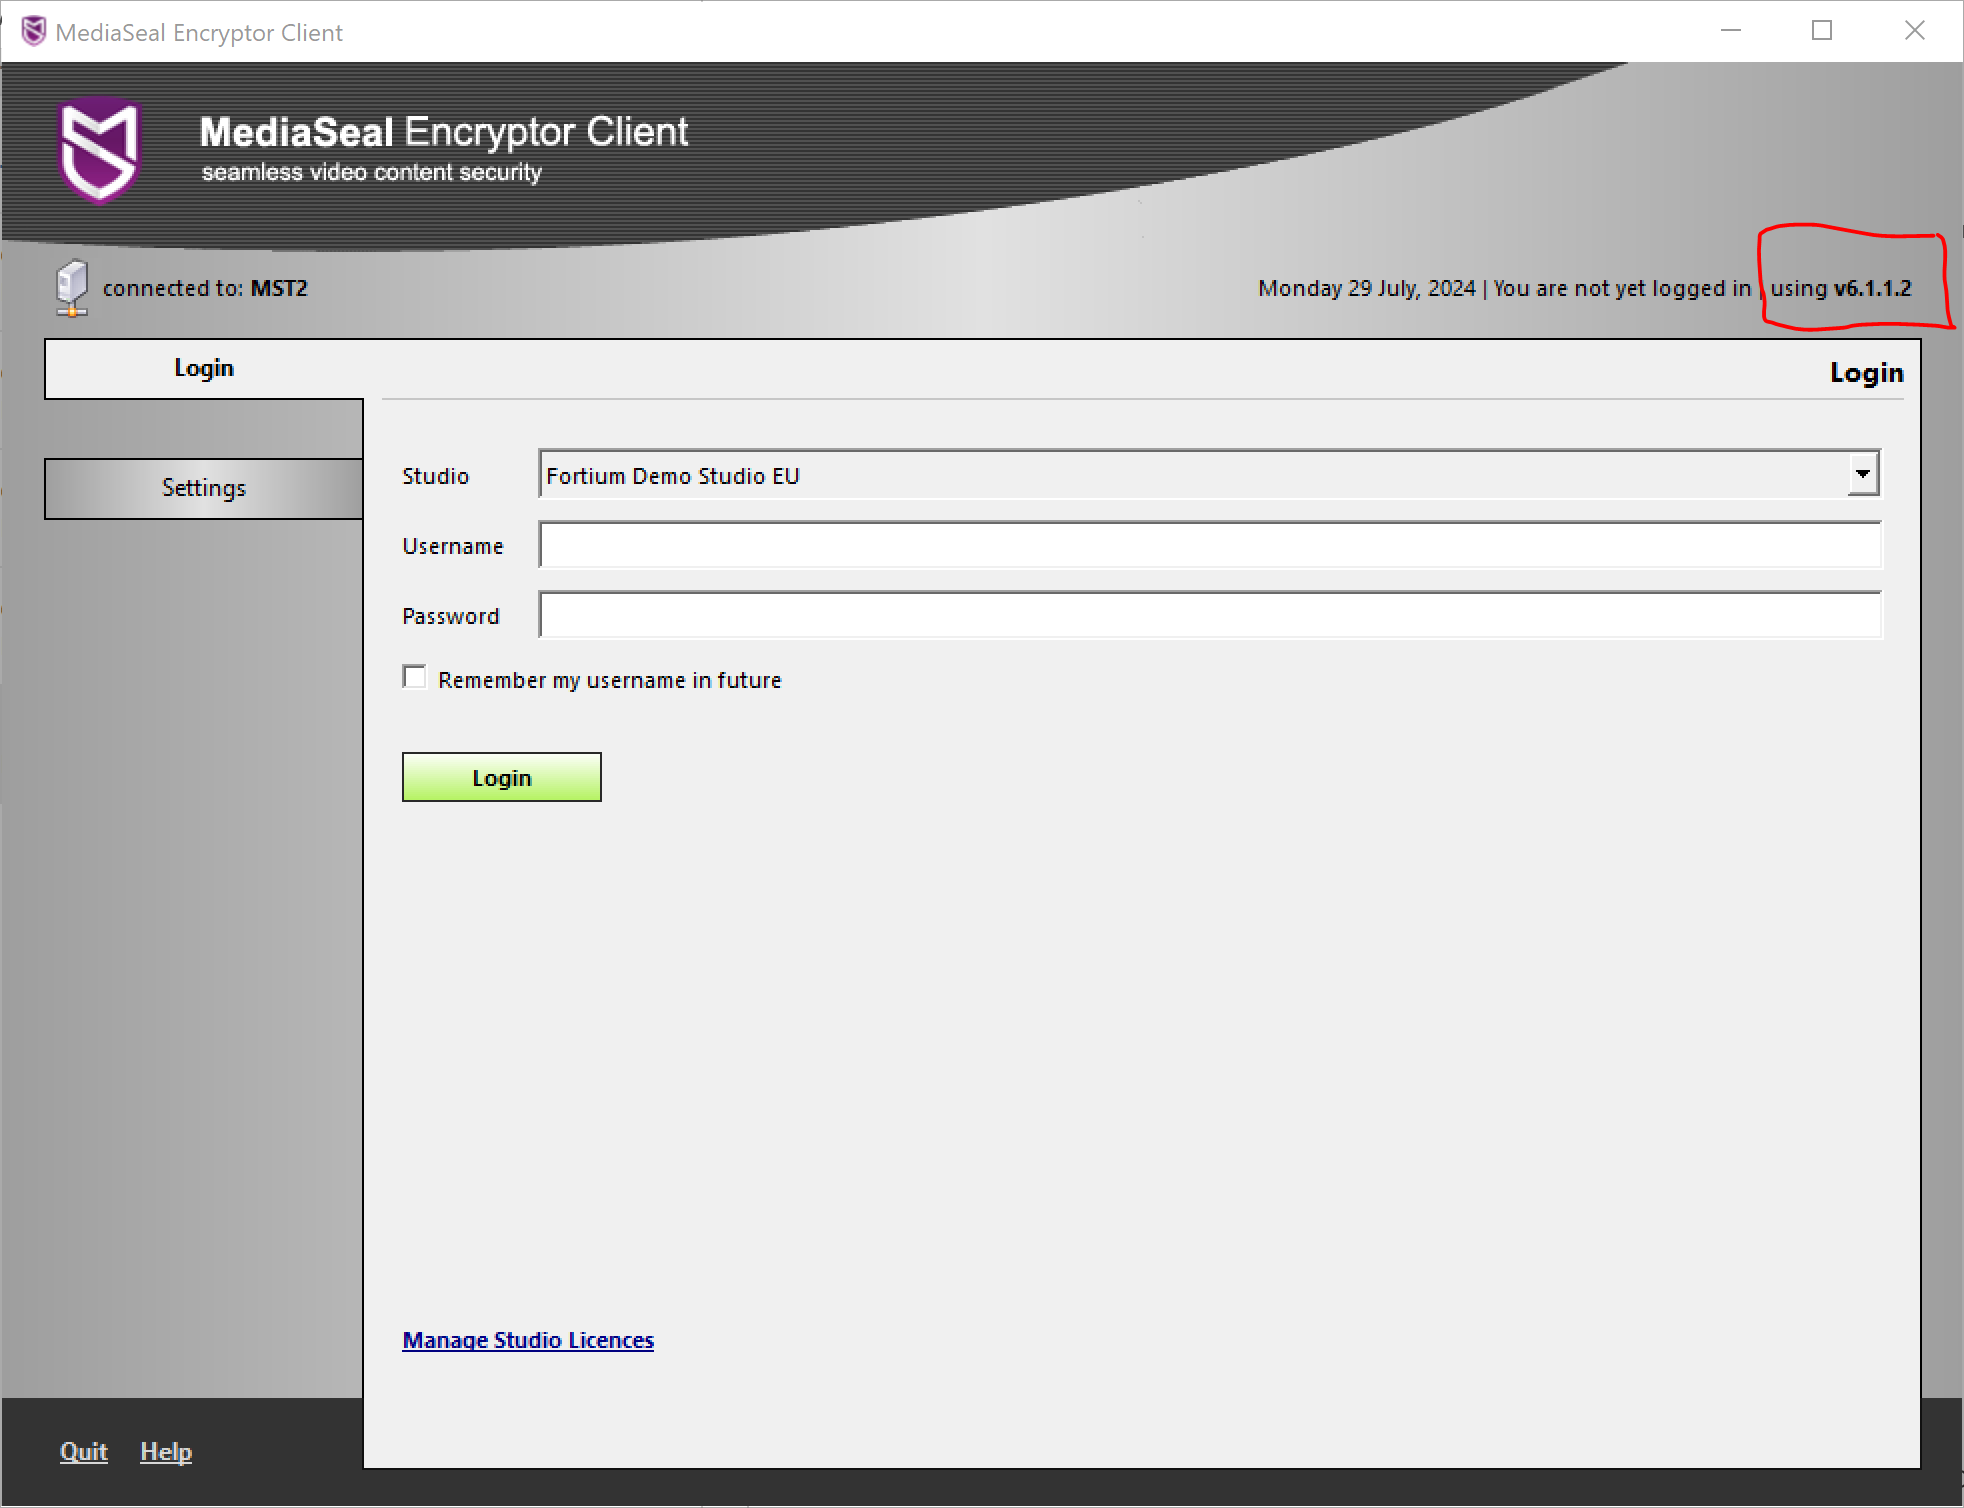1964x1508 pixels.
Task: Enable Remember my username in future
Action: point(415,678)
